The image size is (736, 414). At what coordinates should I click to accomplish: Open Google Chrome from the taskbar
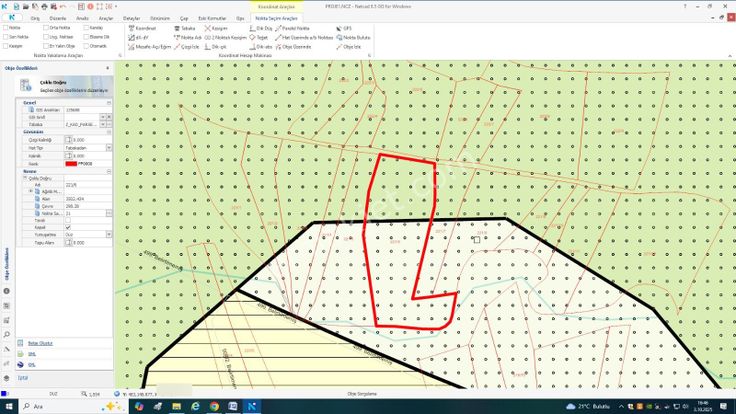214,406
